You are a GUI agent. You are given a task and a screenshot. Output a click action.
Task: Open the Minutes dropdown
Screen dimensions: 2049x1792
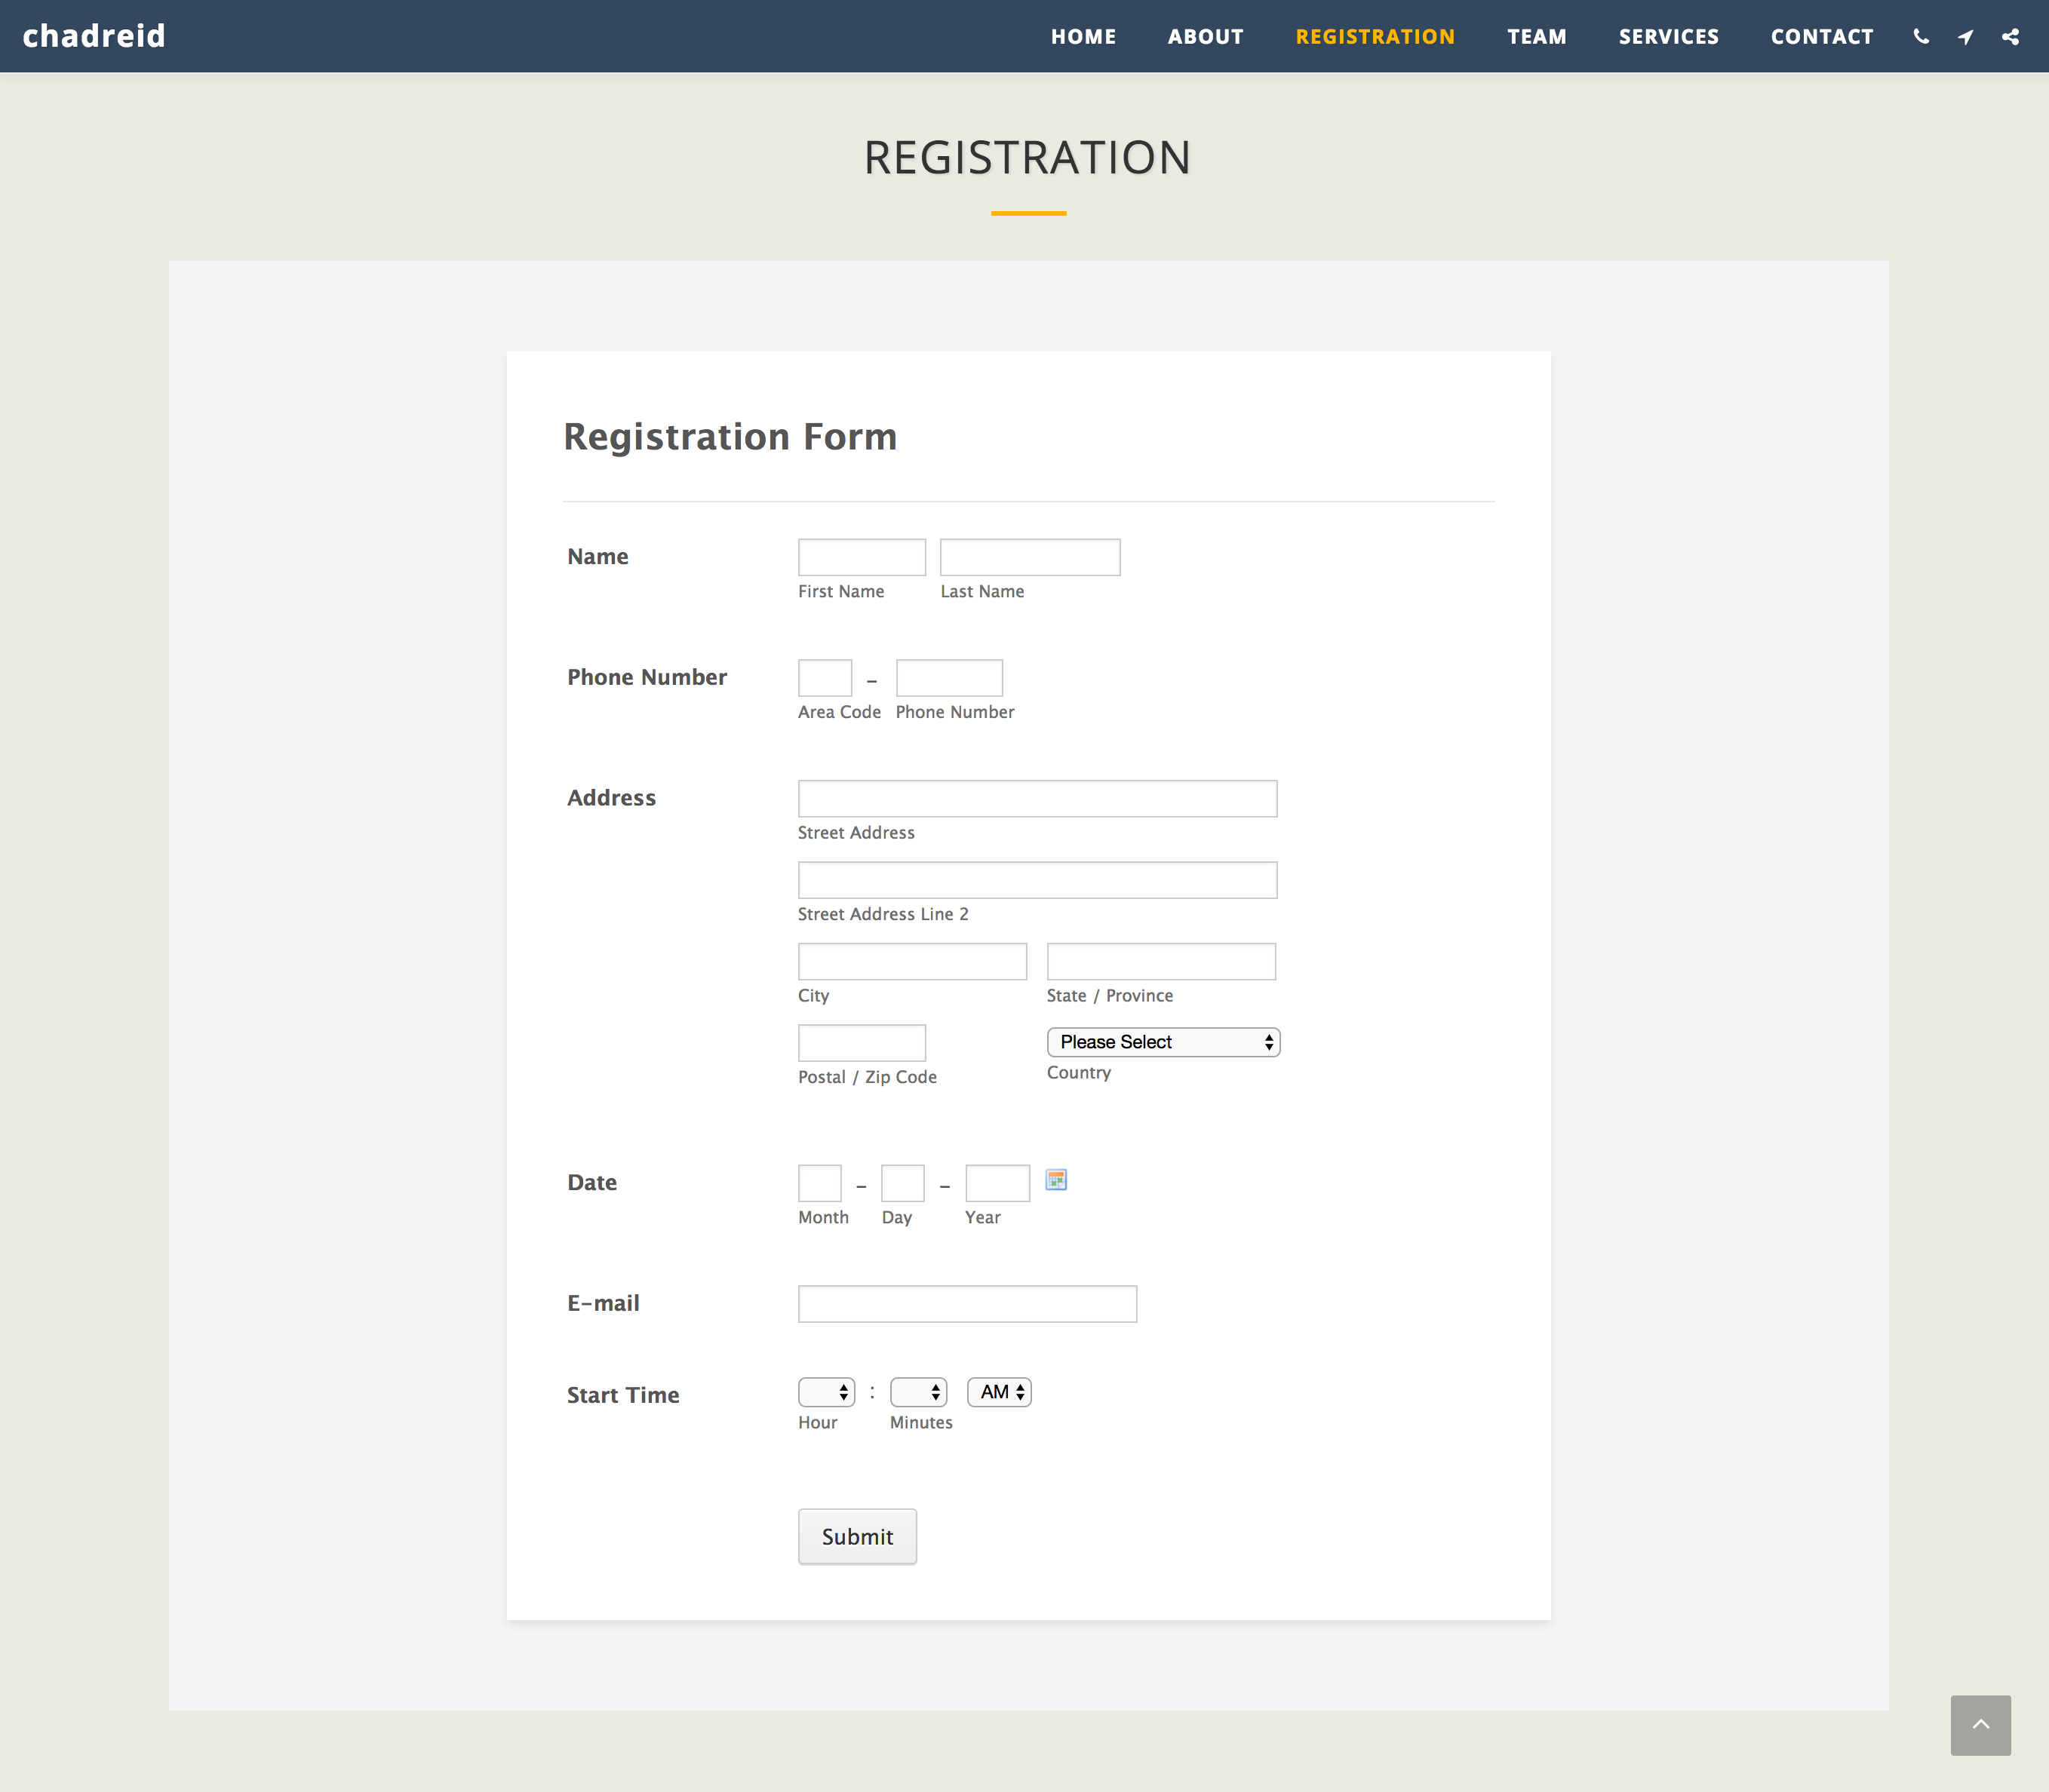coord(918,1392)
